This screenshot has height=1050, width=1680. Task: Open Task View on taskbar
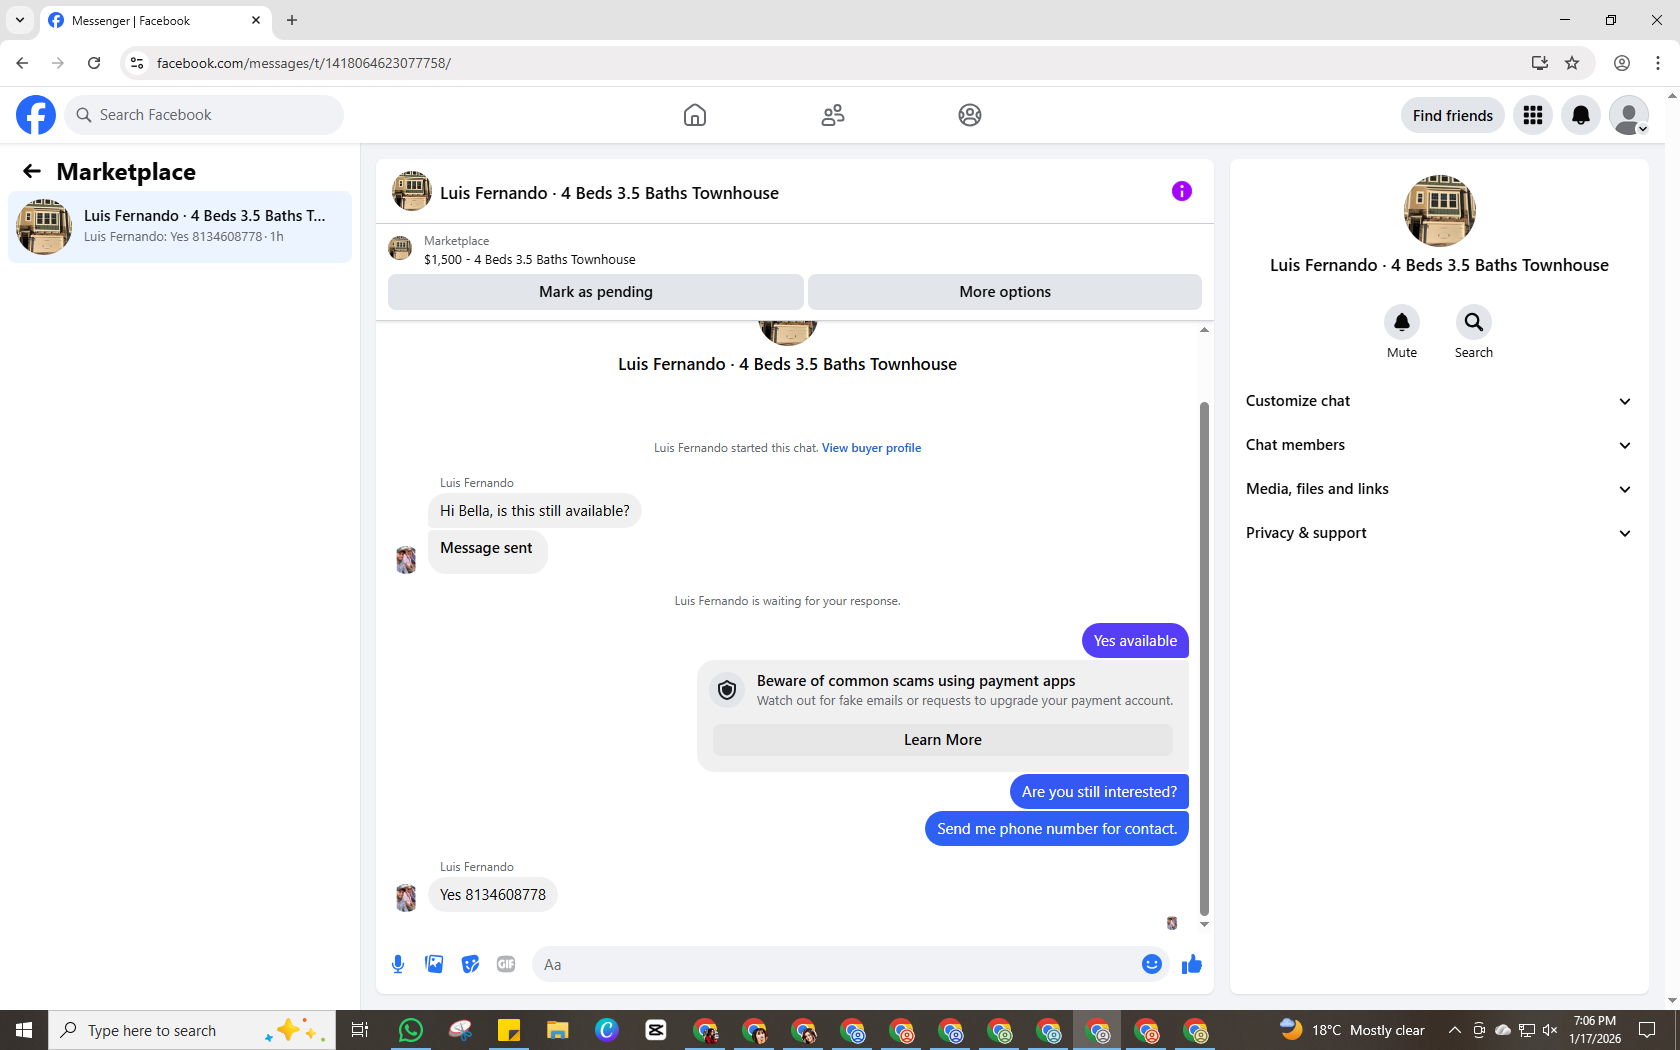click(x=360, y=1030)
